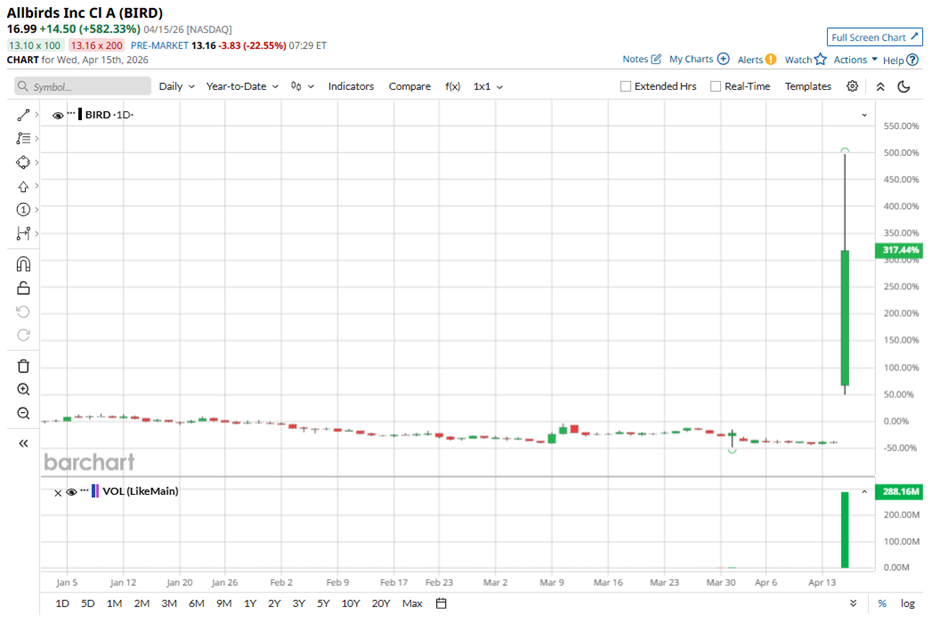Viewport: 940px width, 623px height.
Task: Select the 3M range
Action: (x=169, y=603)
